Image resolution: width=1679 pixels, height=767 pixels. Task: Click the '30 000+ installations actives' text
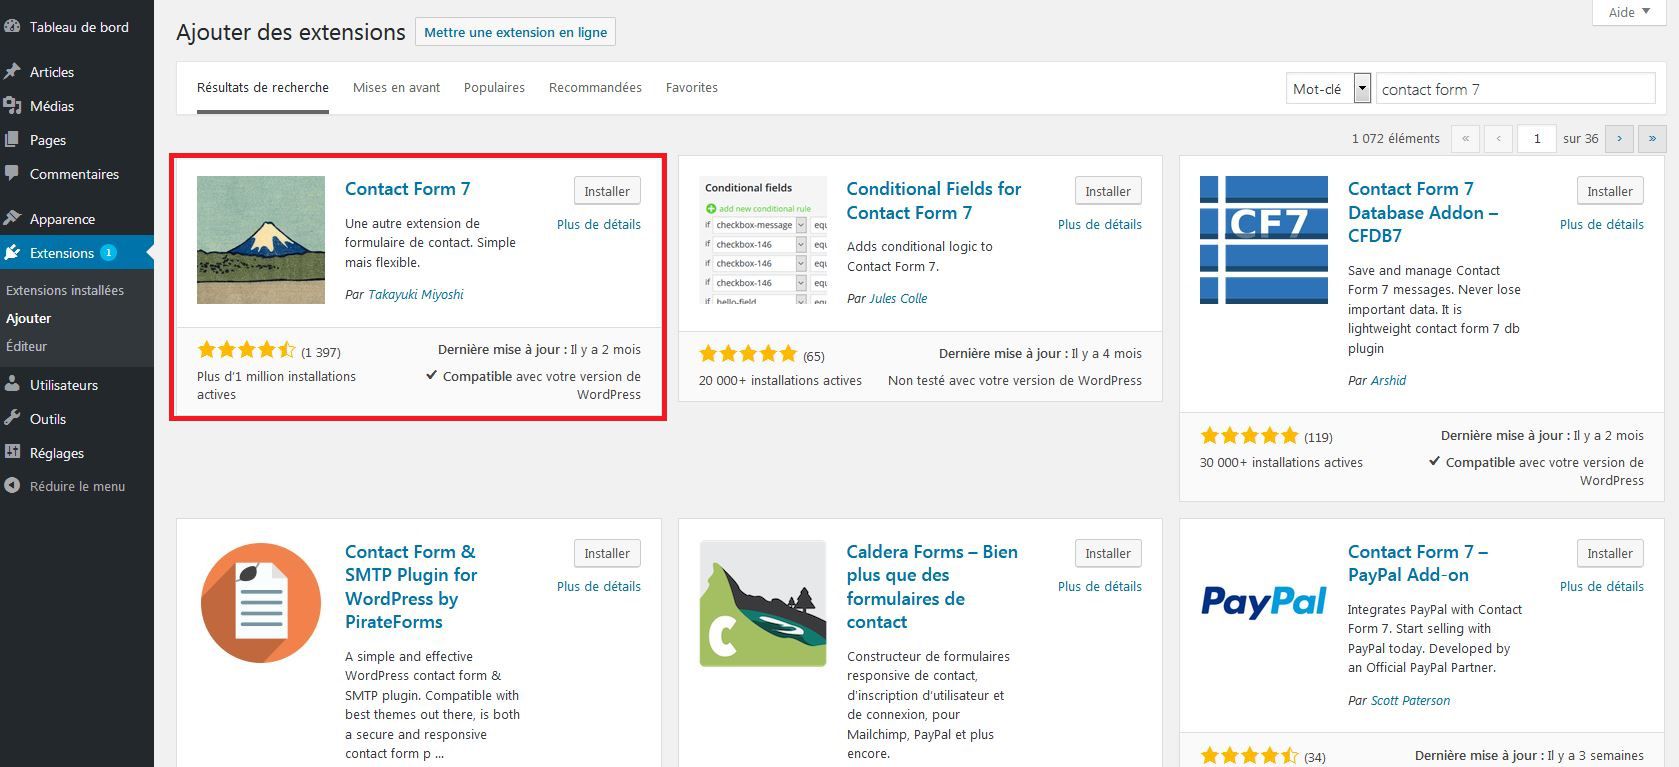[x=1281, y=462]
